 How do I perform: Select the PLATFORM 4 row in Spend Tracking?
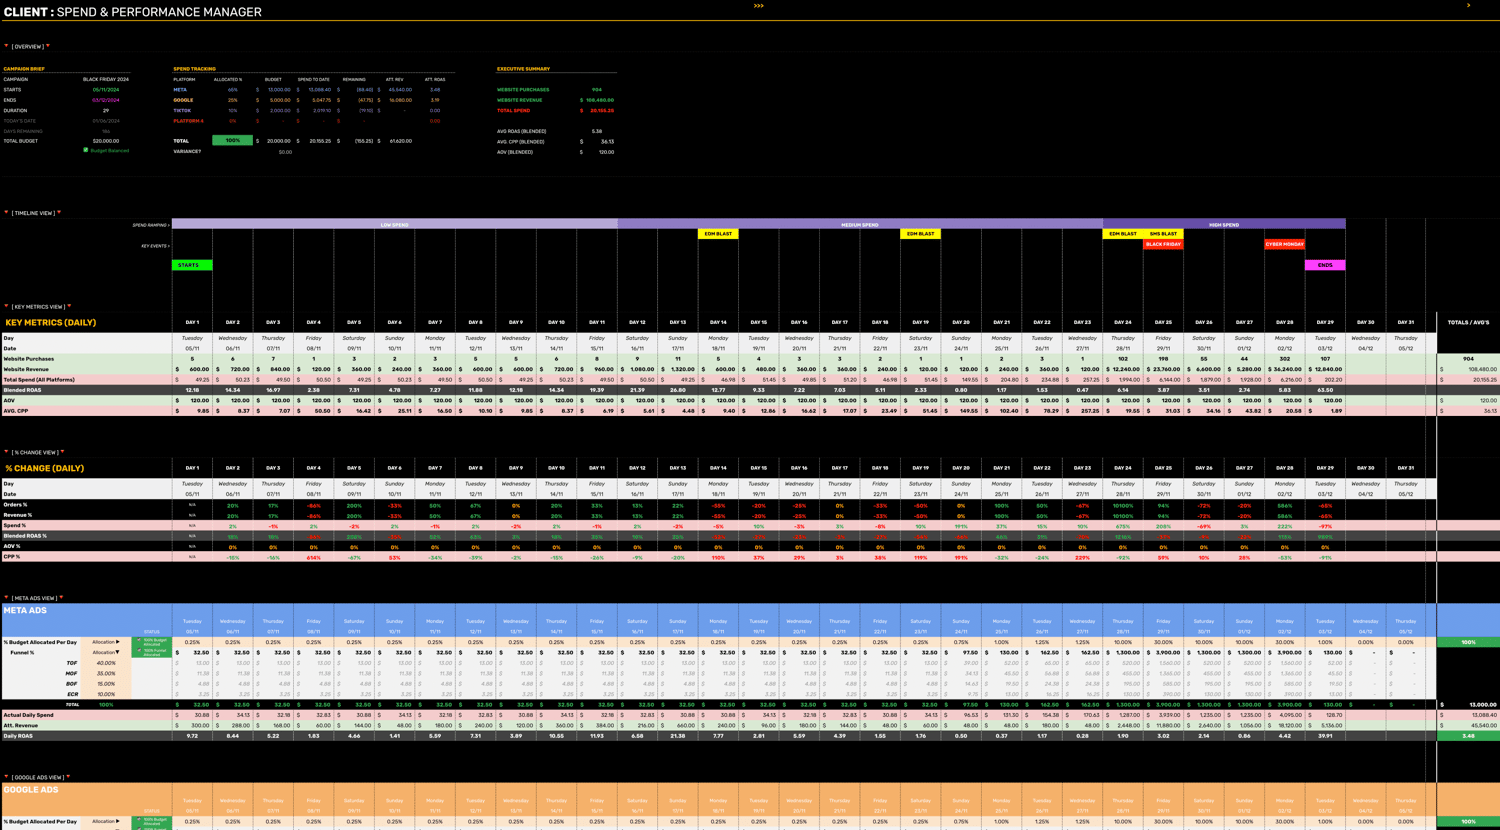pyautogui.click(x=188, y=121)
